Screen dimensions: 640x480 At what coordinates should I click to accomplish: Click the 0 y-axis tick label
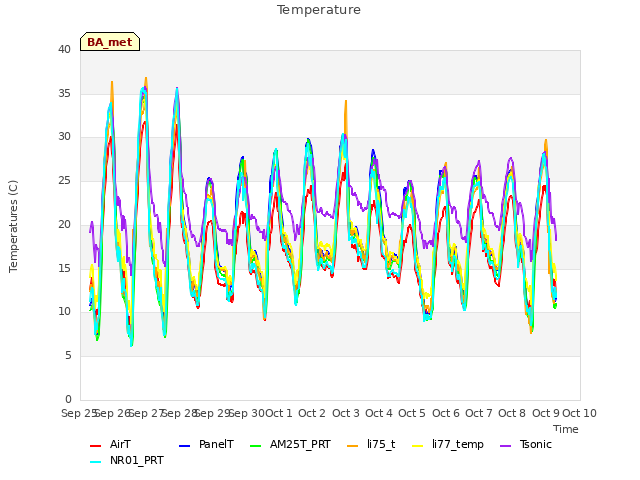tap(68, 399)
